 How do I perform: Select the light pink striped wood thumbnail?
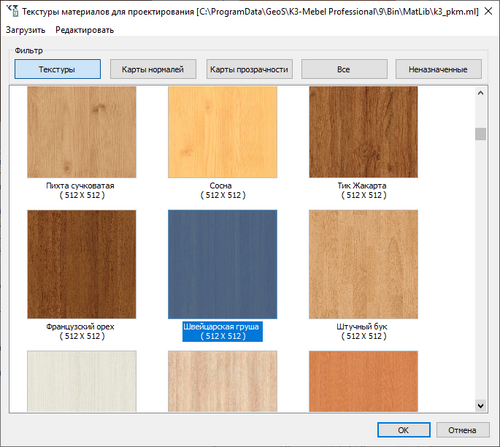tap(222, 381)
